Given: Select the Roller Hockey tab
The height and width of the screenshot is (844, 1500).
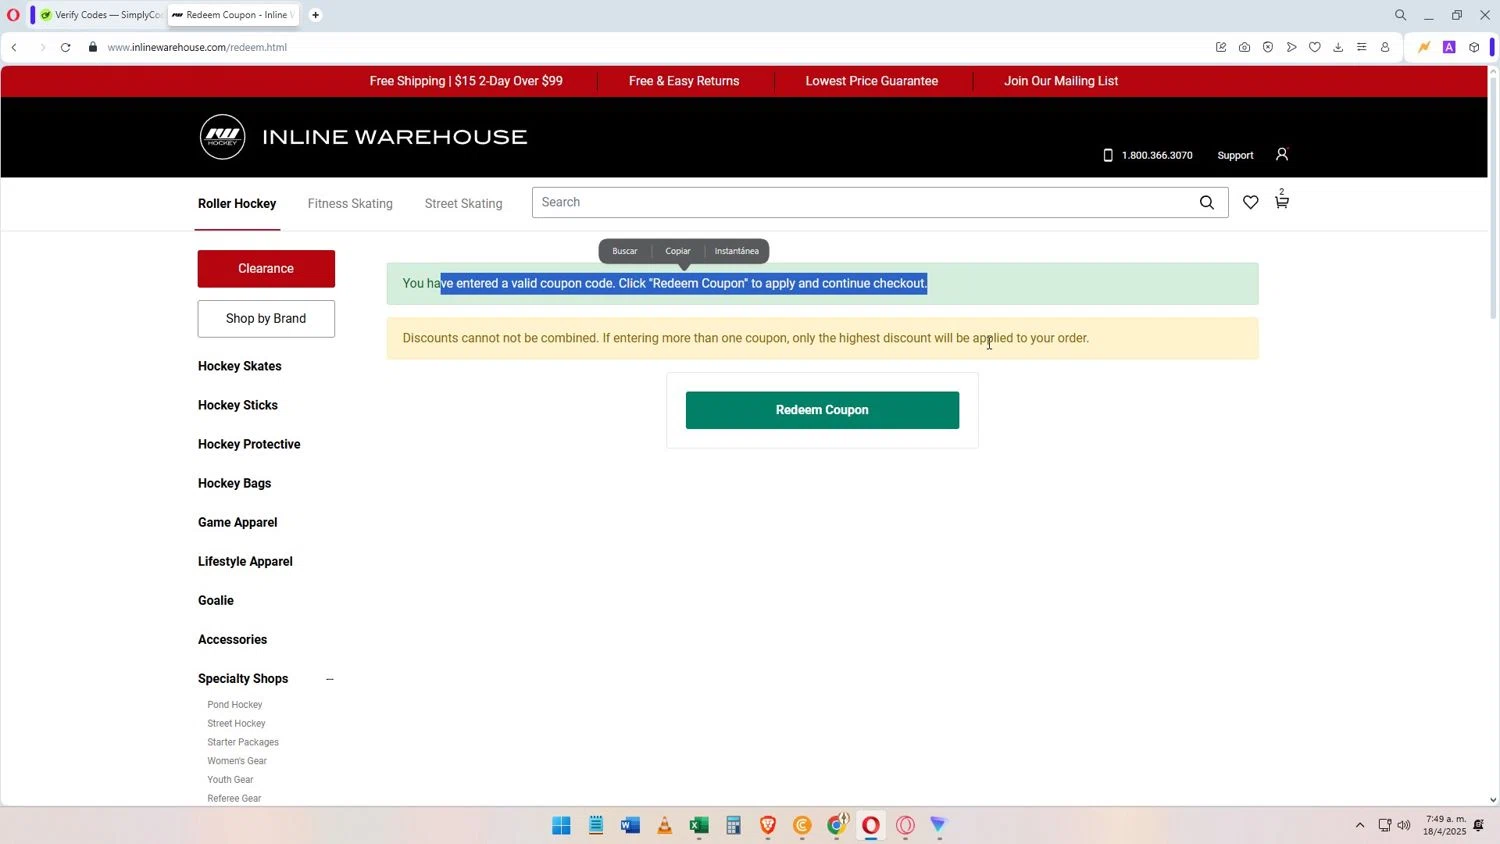Looking at the screenshot, I should 237,203.
